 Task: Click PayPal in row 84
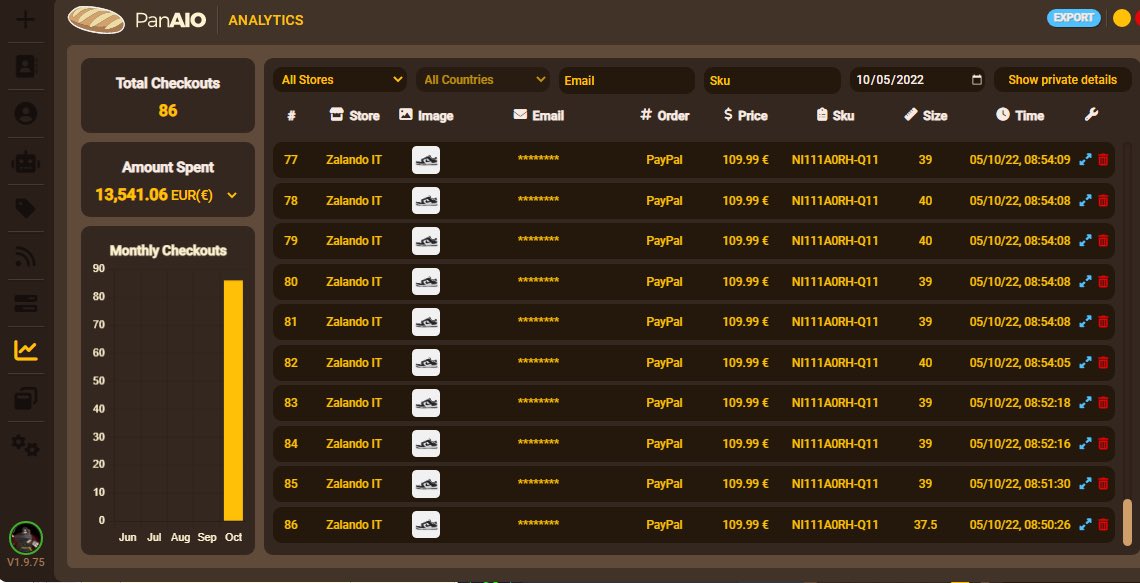[x=665, y=443]
